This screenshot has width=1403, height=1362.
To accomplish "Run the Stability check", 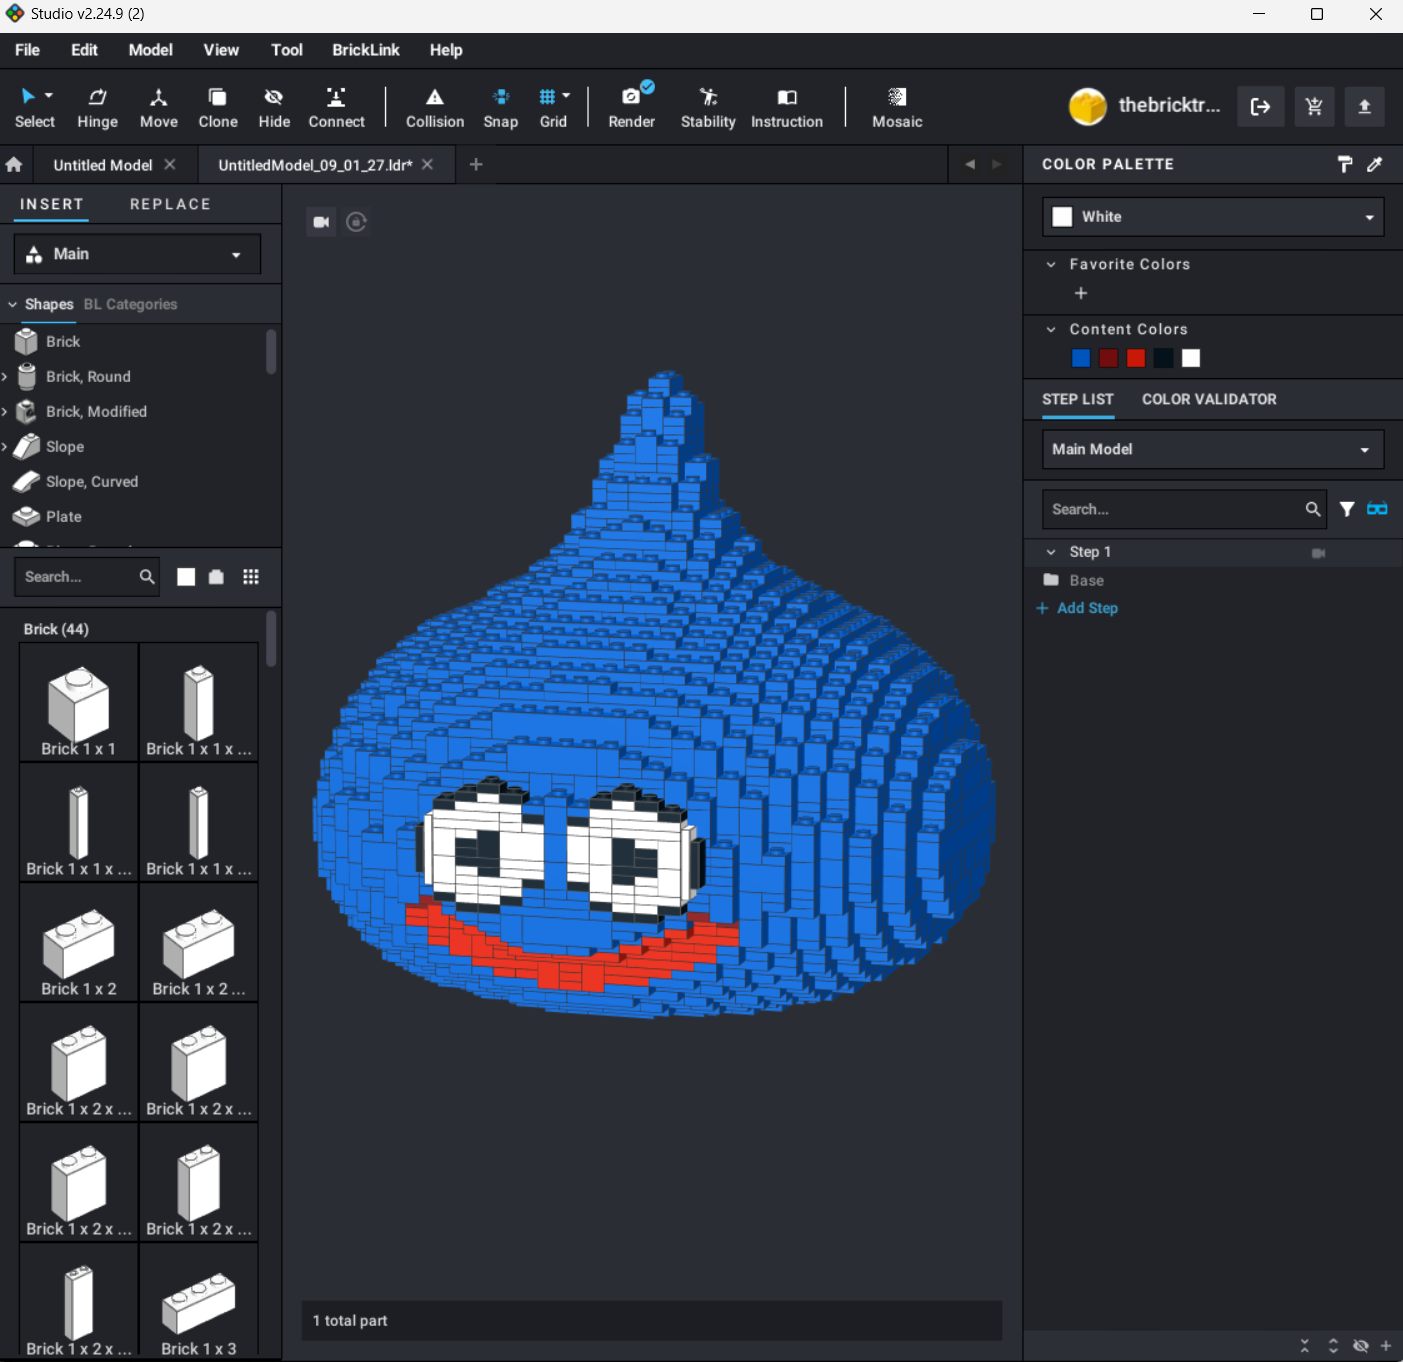I will pos(708,107).
